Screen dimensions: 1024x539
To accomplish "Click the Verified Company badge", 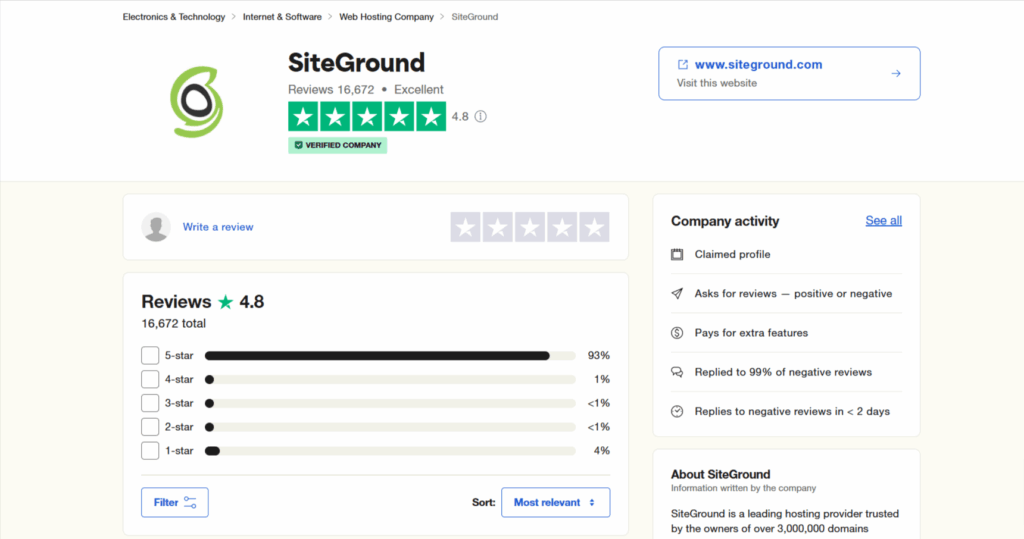I will [x=337, y=145].
